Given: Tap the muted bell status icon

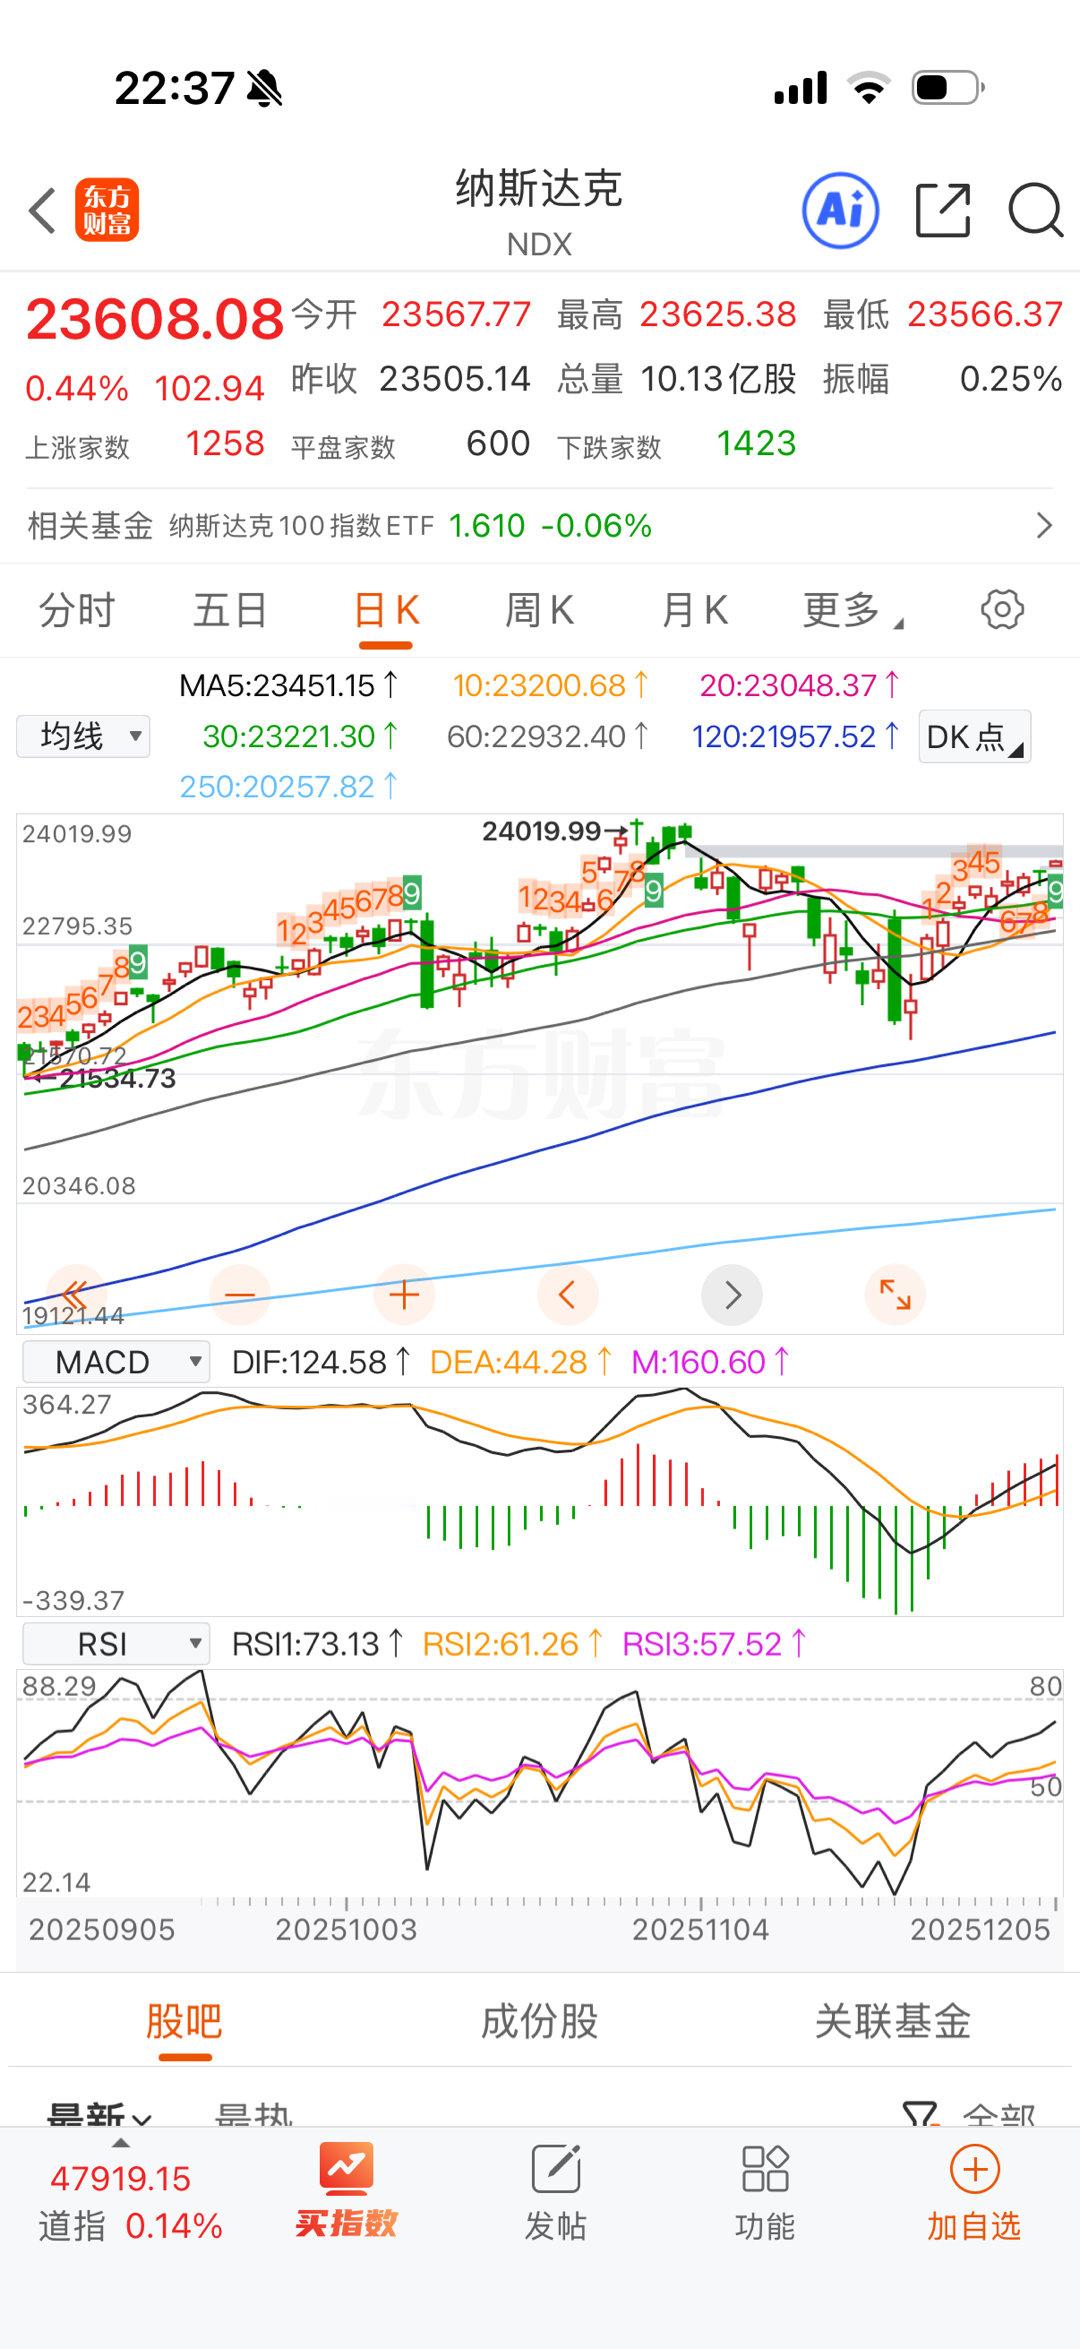Looking at the screenshot, I should (x=265, y=89).
